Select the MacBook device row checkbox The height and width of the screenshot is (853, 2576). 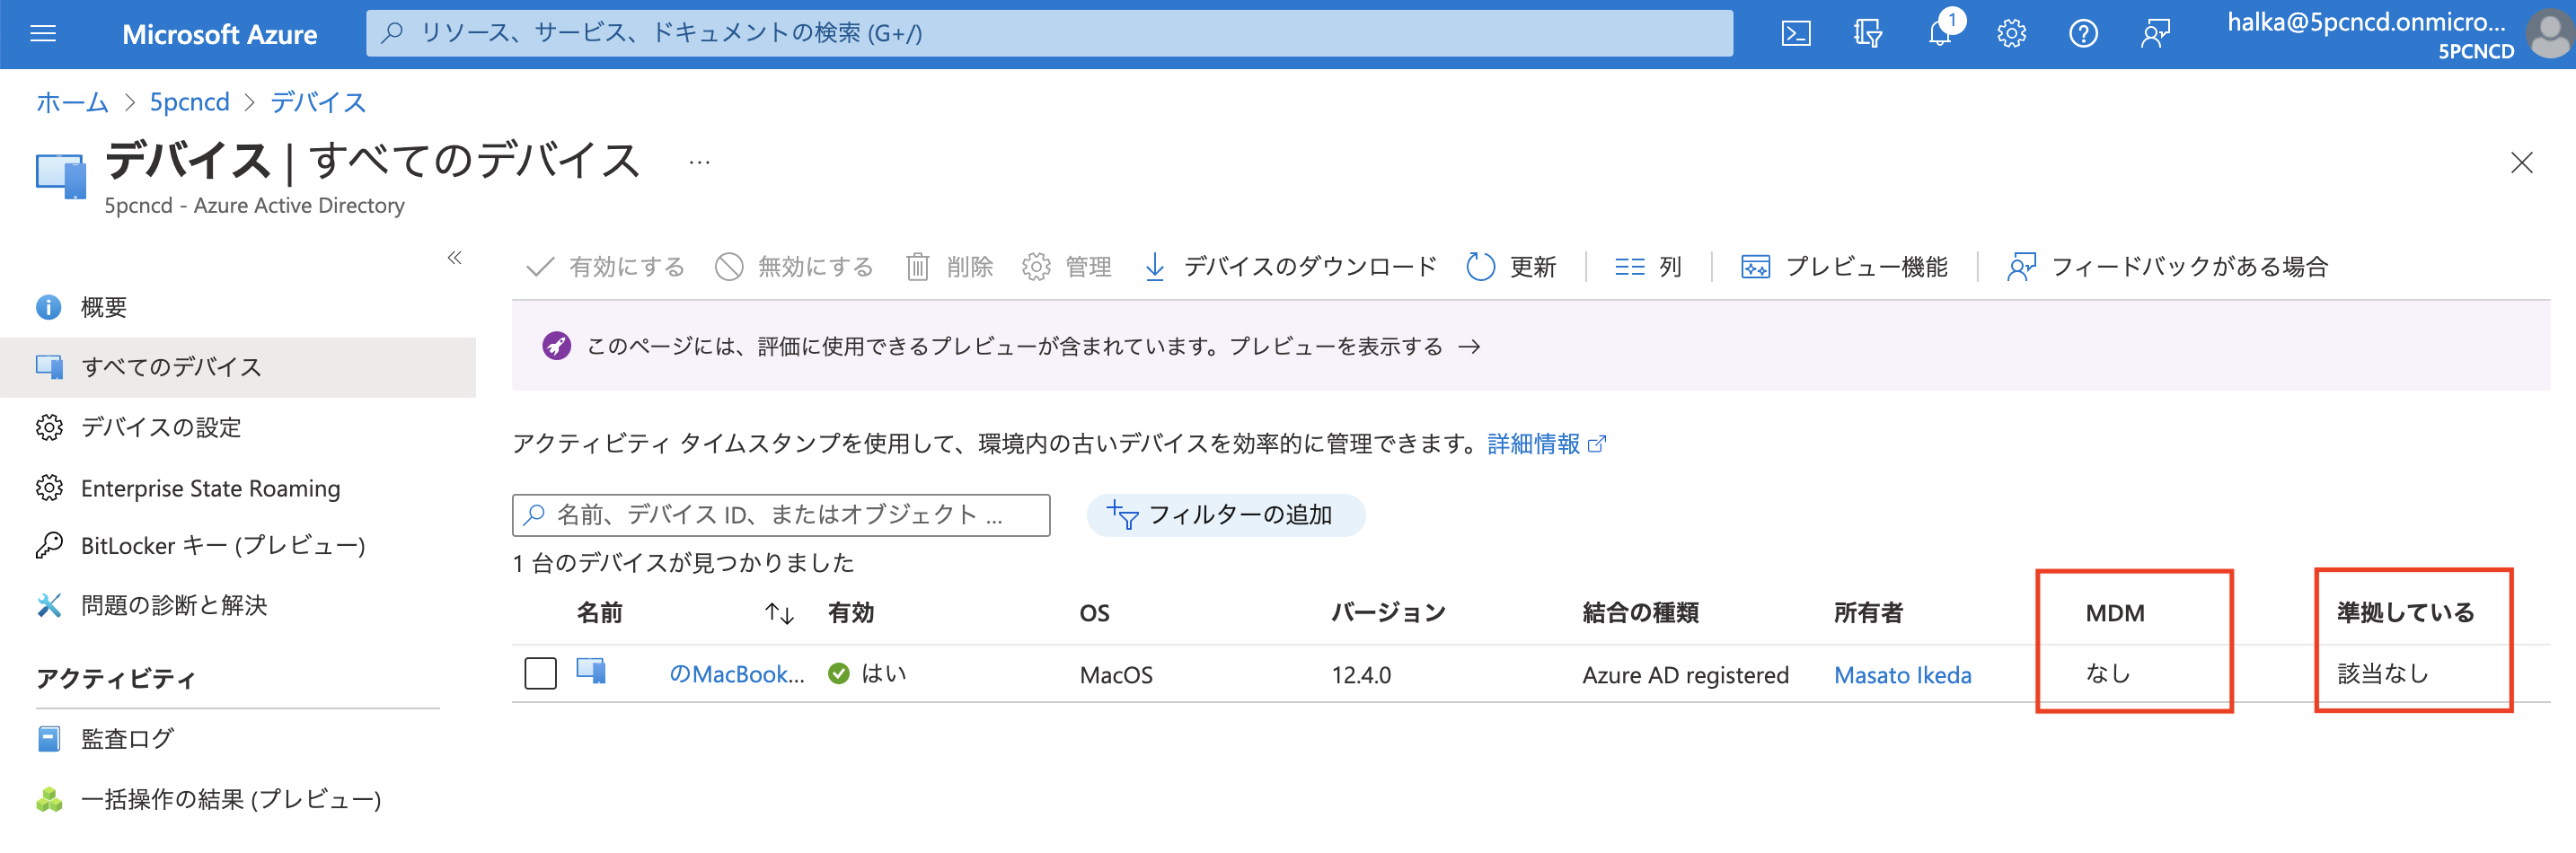pyautogui.click(x=540, y=673)
